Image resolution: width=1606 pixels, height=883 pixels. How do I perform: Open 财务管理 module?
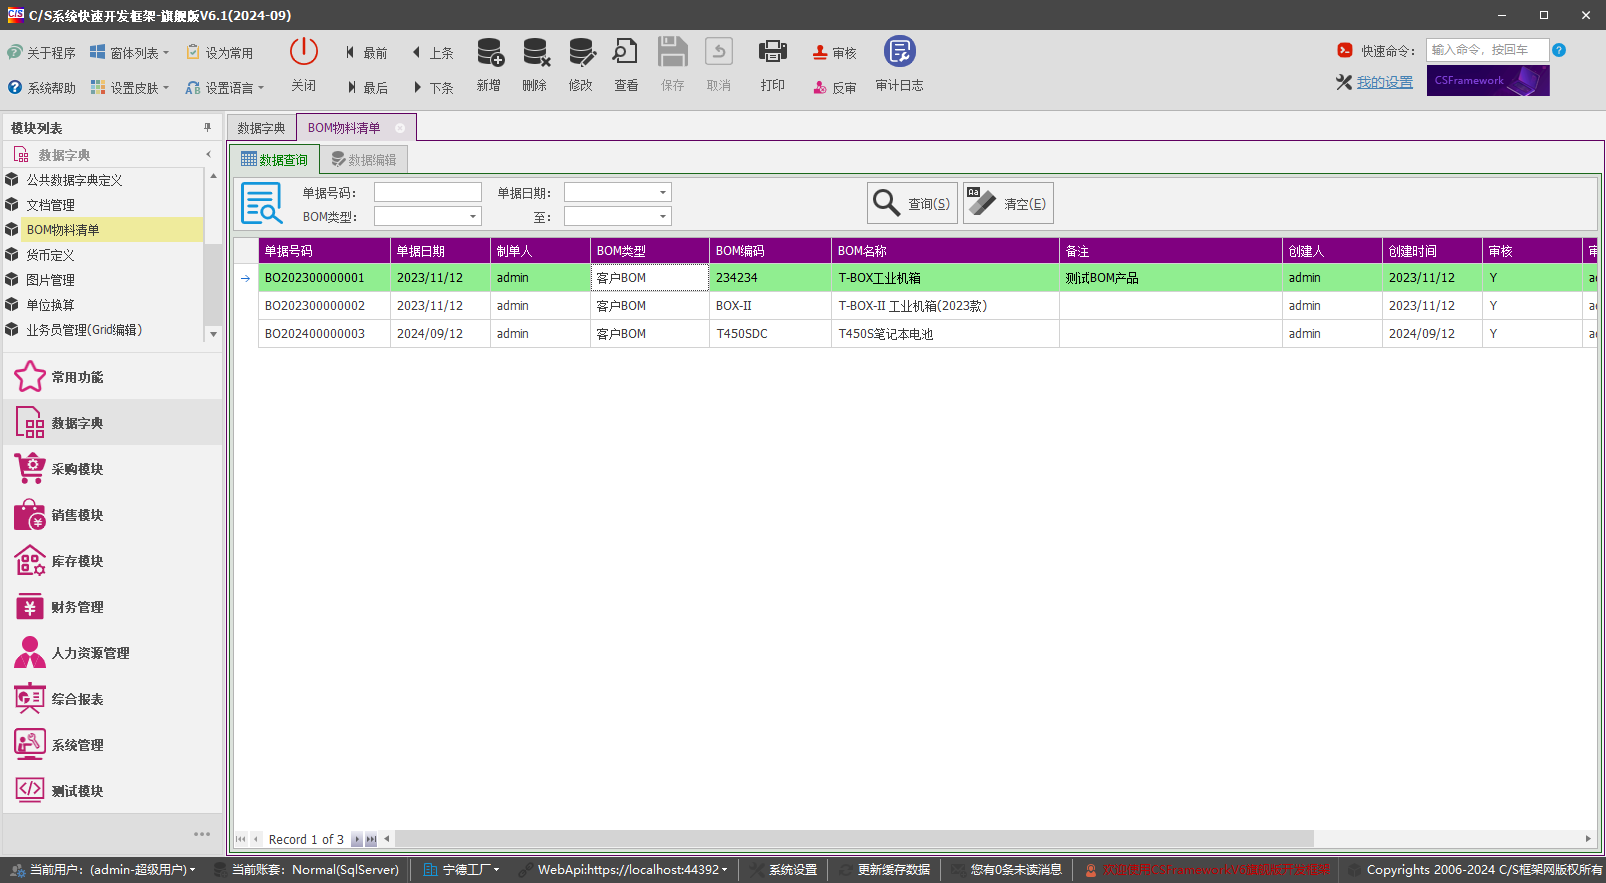112,607
